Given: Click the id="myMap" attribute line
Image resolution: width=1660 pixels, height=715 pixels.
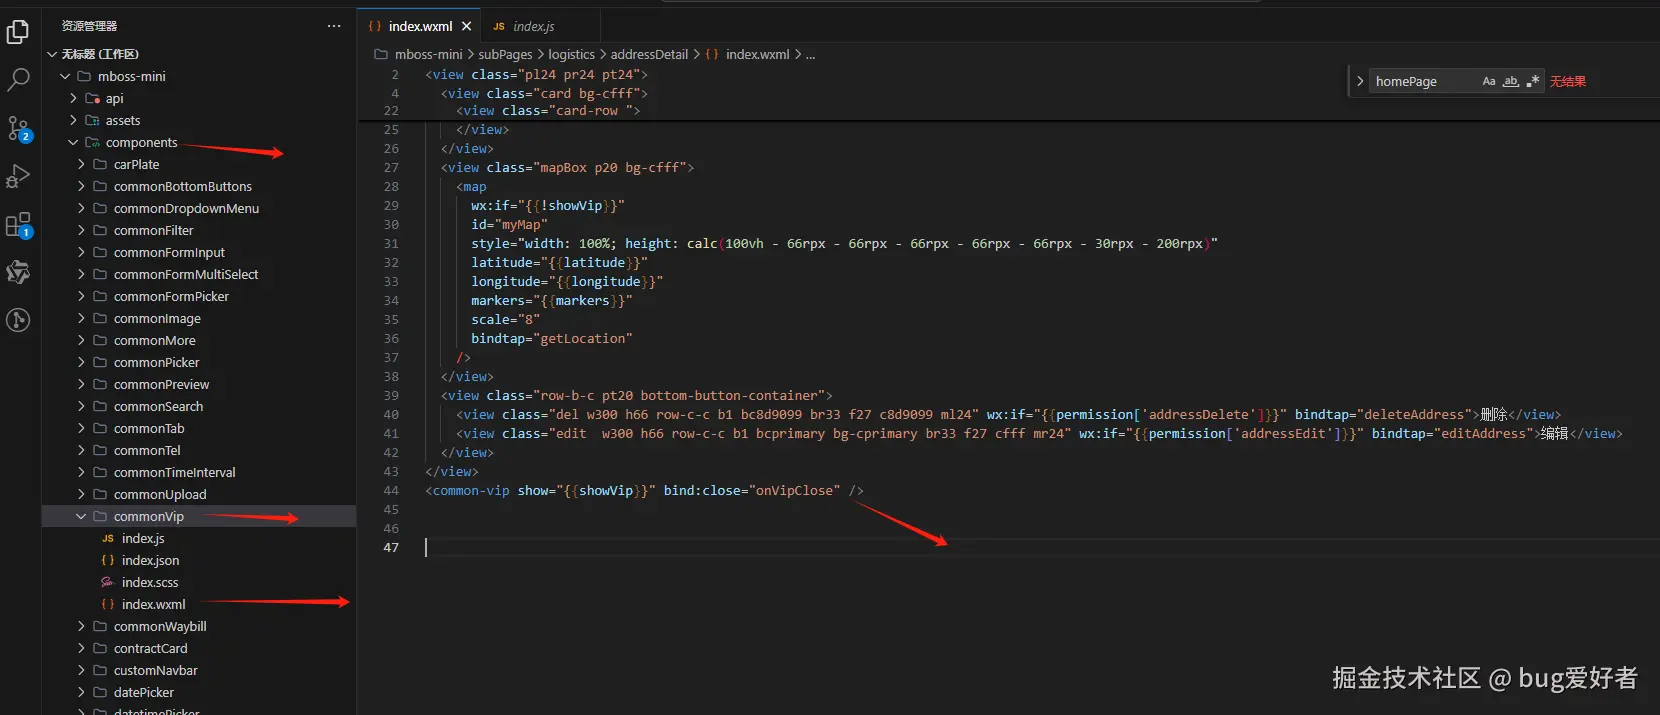Looking at the screenshot, I should 509,225.
